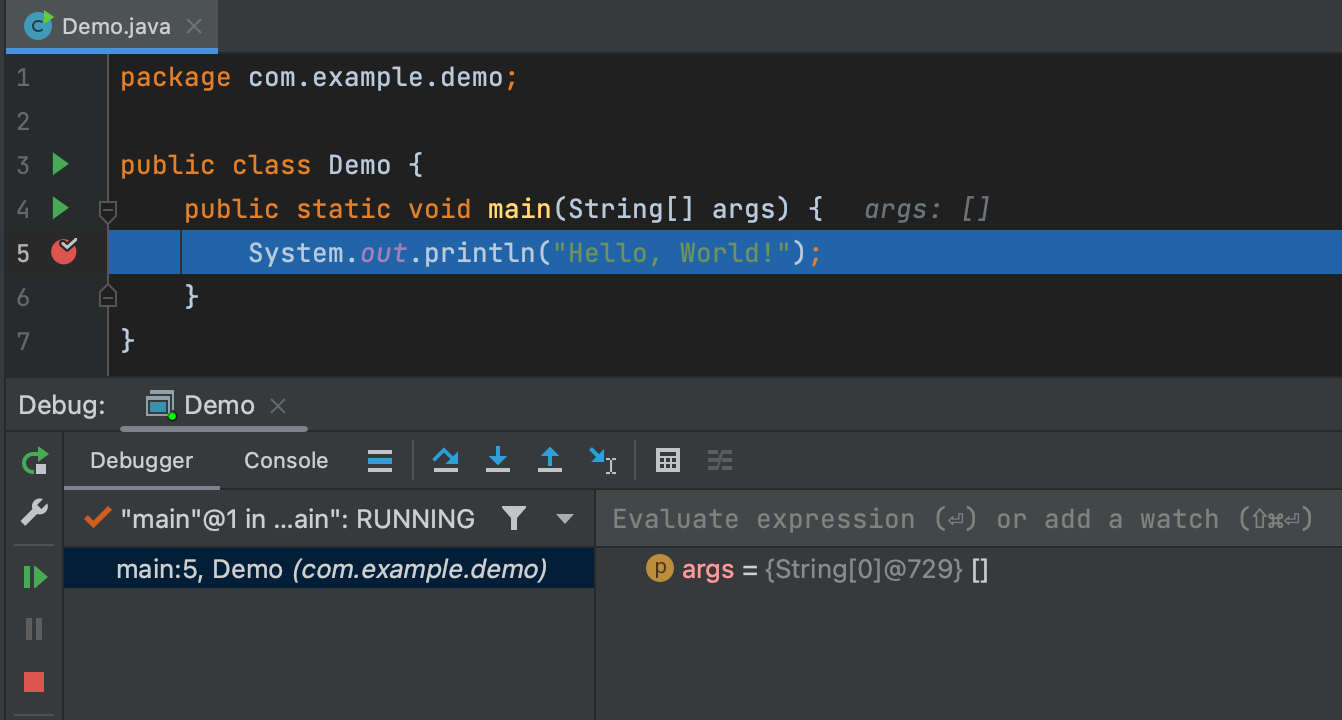This screenshot has height=720, width=1342.
Task: Click run gutter arrow beside class Demo
Action: (60, 164)
